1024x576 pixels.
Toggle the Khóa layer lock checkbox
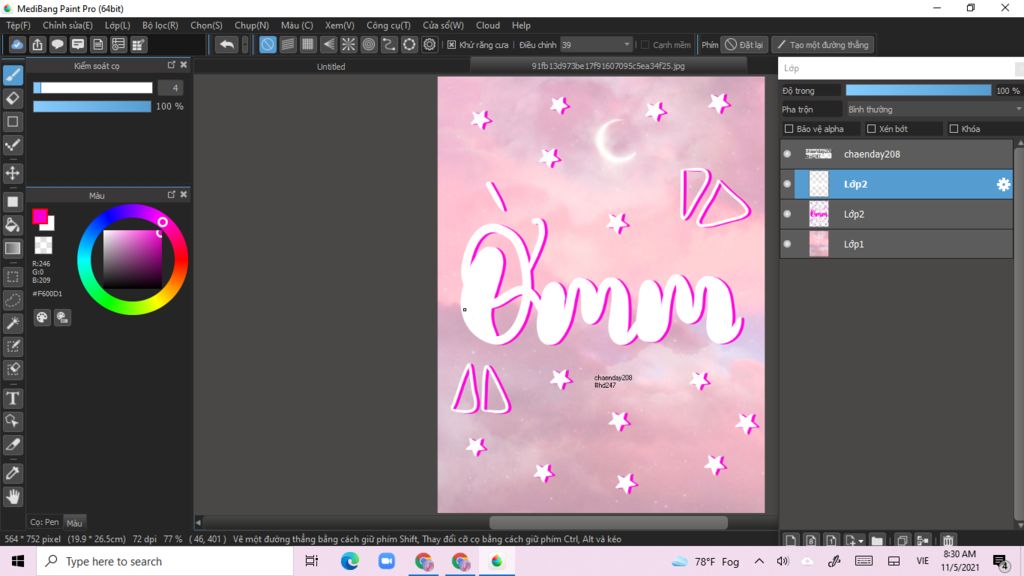coord(953,129)
